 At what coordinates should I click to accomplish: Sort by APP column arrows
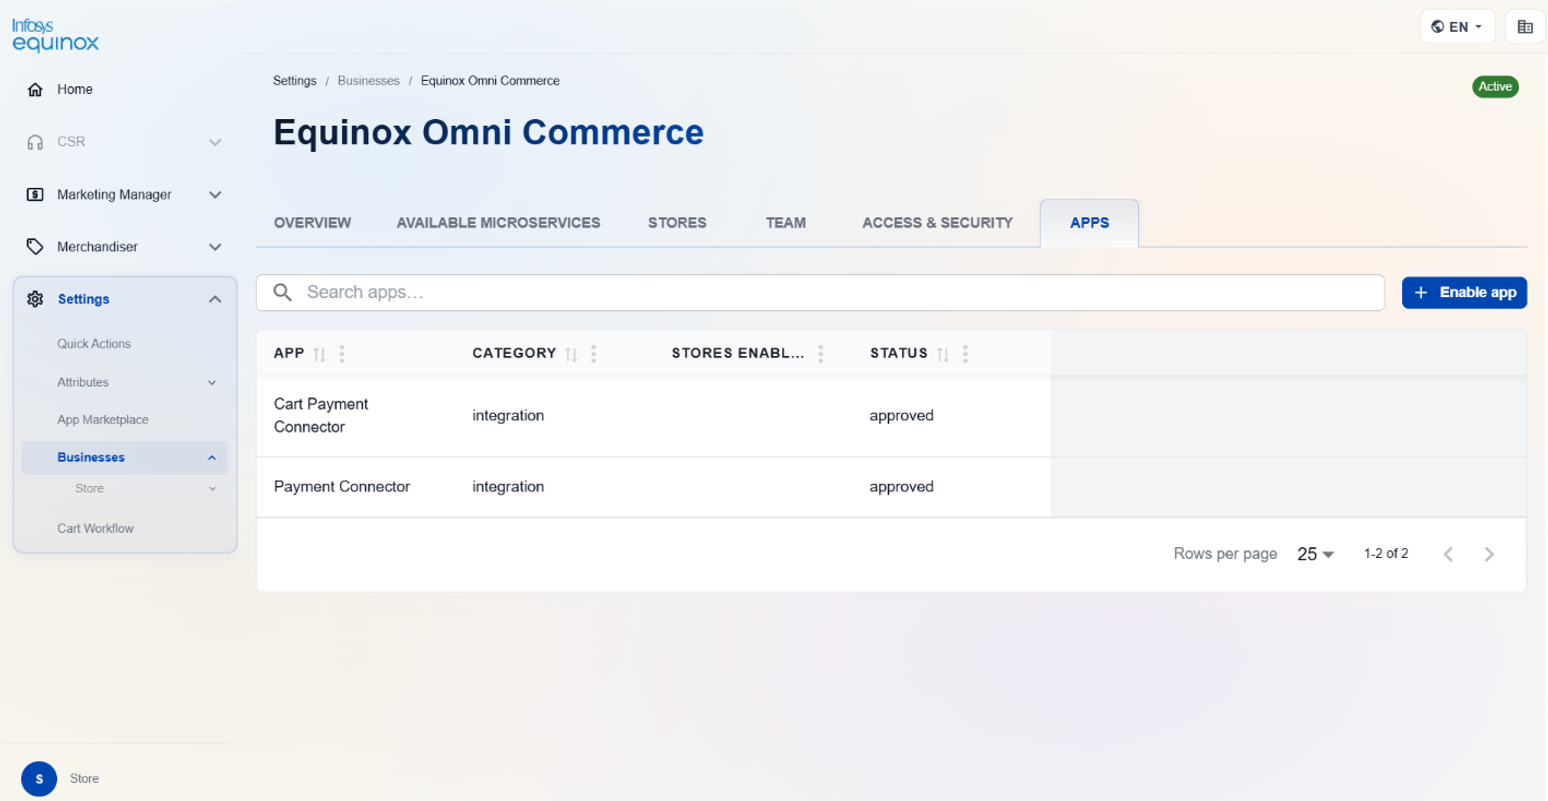320,354
